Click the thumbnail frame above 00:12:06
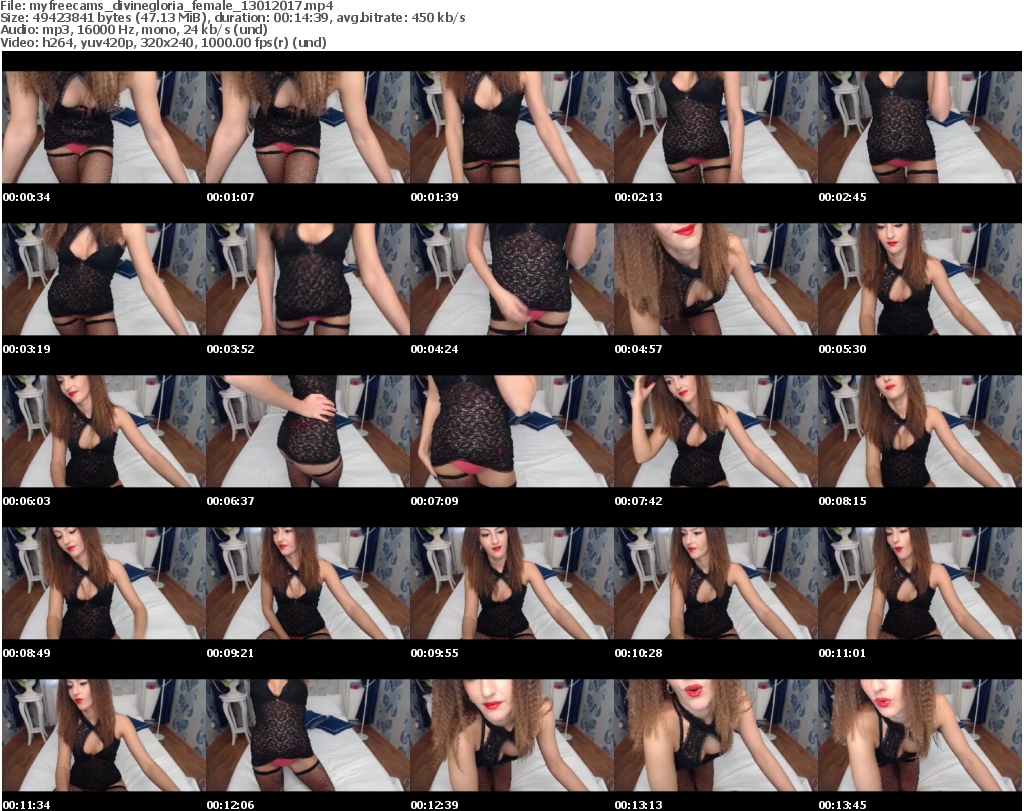 [x=308, y=736]
